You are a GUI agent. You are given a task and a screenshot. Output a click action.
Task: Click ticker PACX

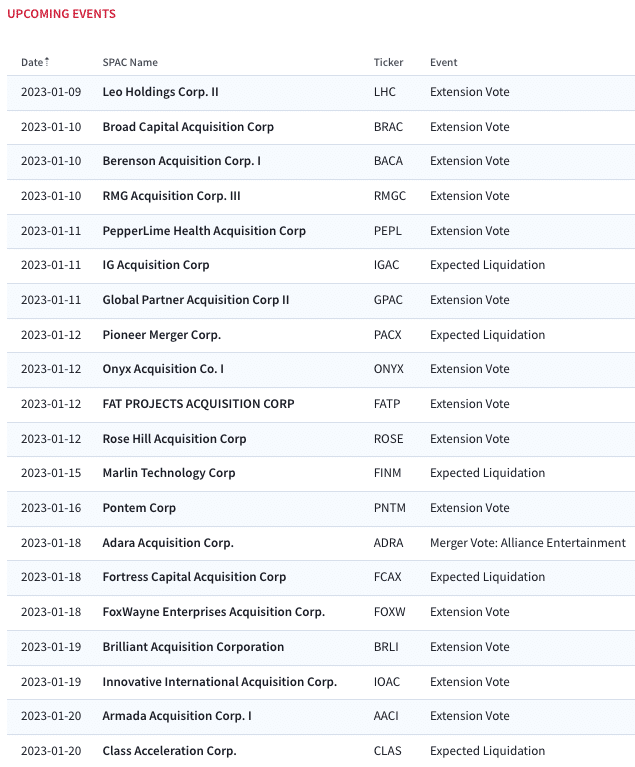point(387,335)
